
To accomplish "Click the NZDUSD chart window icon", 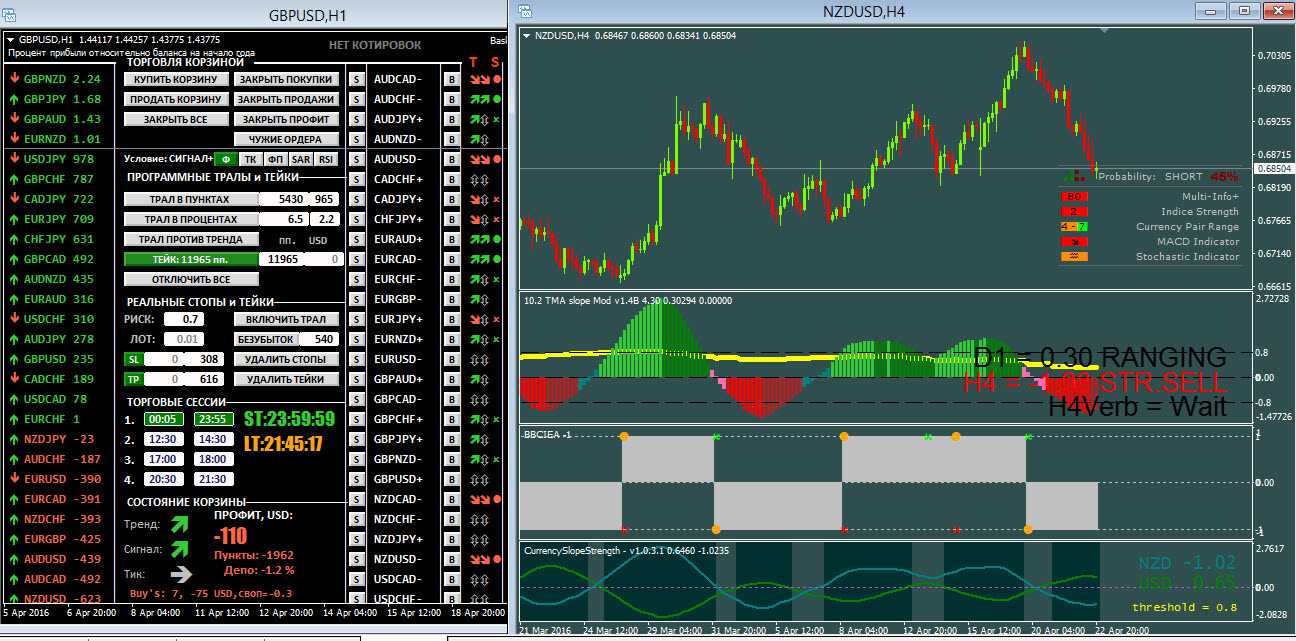I will tap(525, 11).
